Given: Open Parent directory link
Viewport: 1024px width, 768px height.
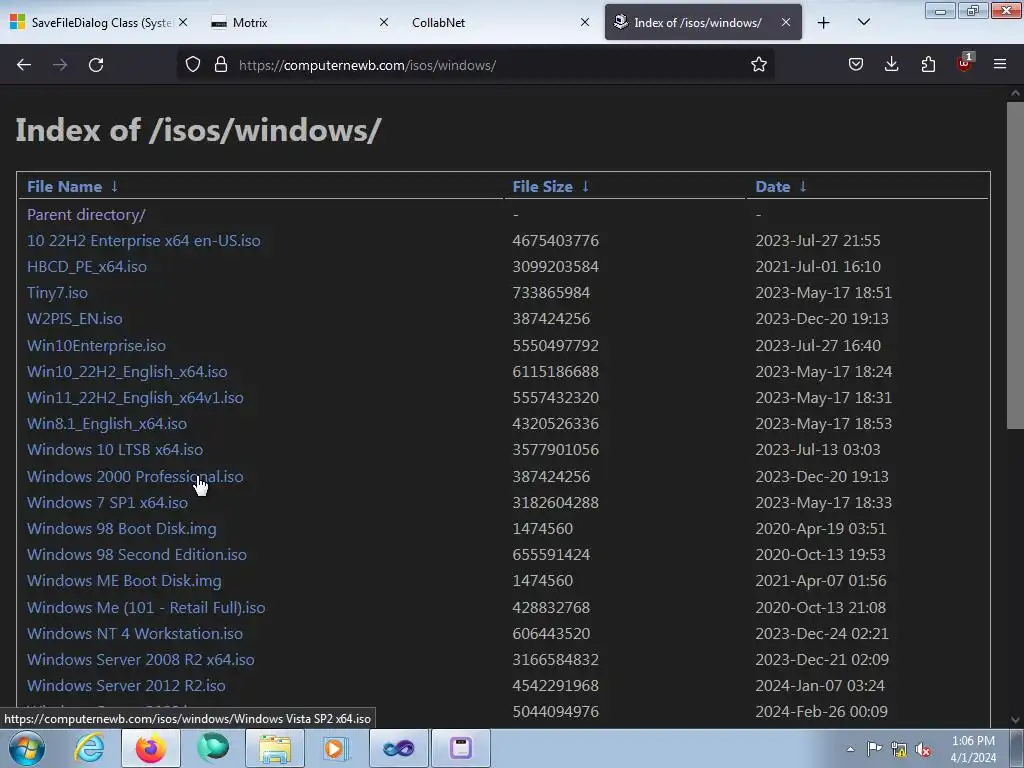Looking at the screenshot, I should (x=86, y=214).
